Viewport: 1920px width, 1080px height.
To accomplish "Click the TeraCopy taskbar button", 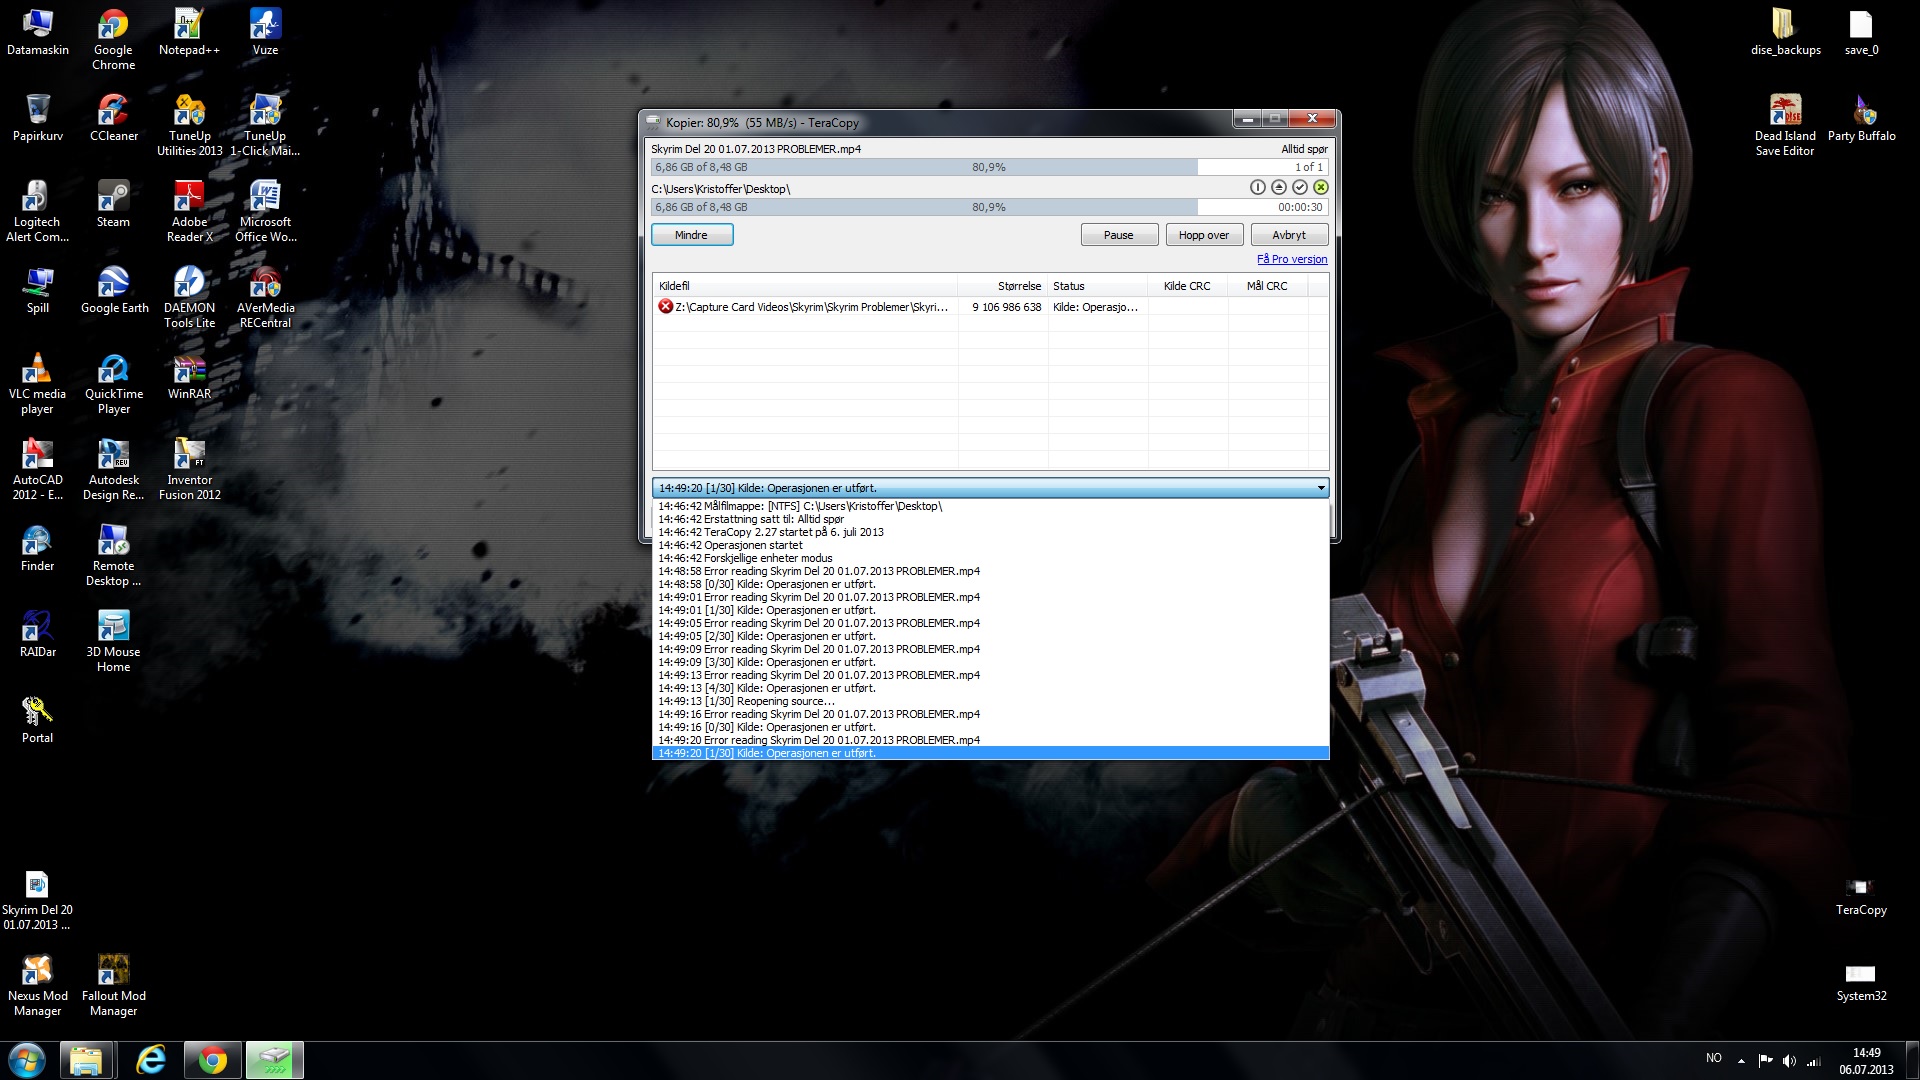I will pyautogui.click(x=274, y=1060).
